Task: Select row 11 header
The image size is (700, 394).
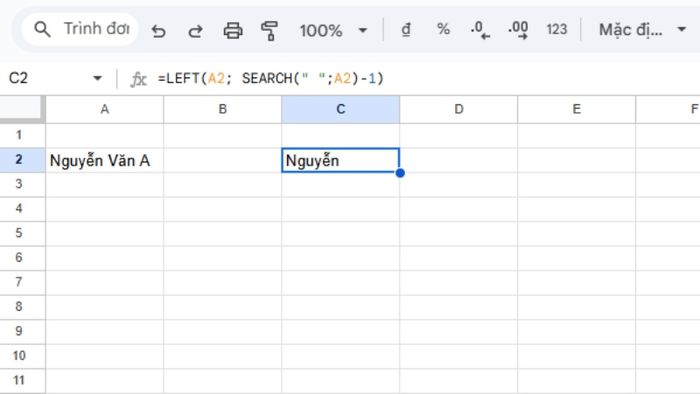Action: pyautogui.click(x=22, y=381)
